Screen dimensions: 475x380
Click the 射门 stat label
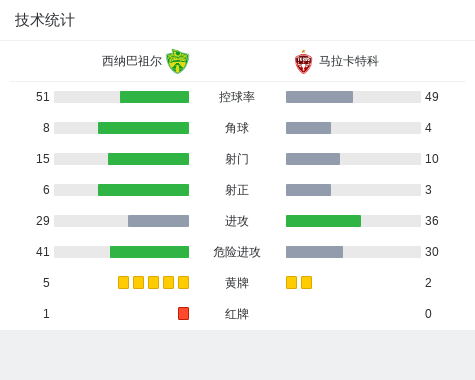pos(237,159)
